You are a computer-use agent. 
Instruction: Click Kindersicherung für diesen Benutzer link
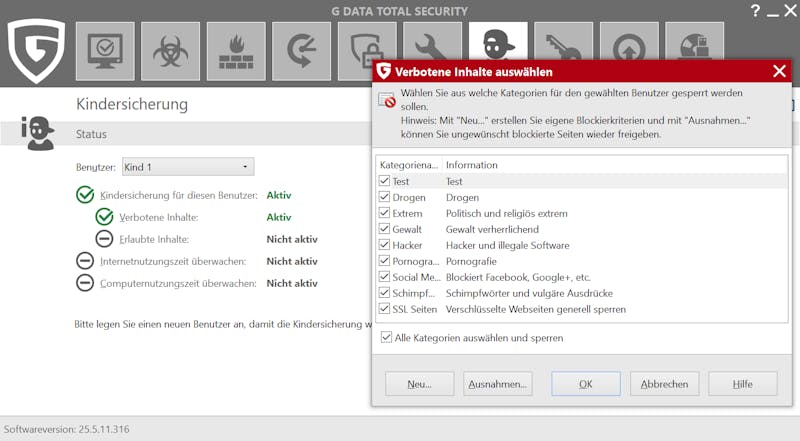pyautogui.click(x=179, y=195)
